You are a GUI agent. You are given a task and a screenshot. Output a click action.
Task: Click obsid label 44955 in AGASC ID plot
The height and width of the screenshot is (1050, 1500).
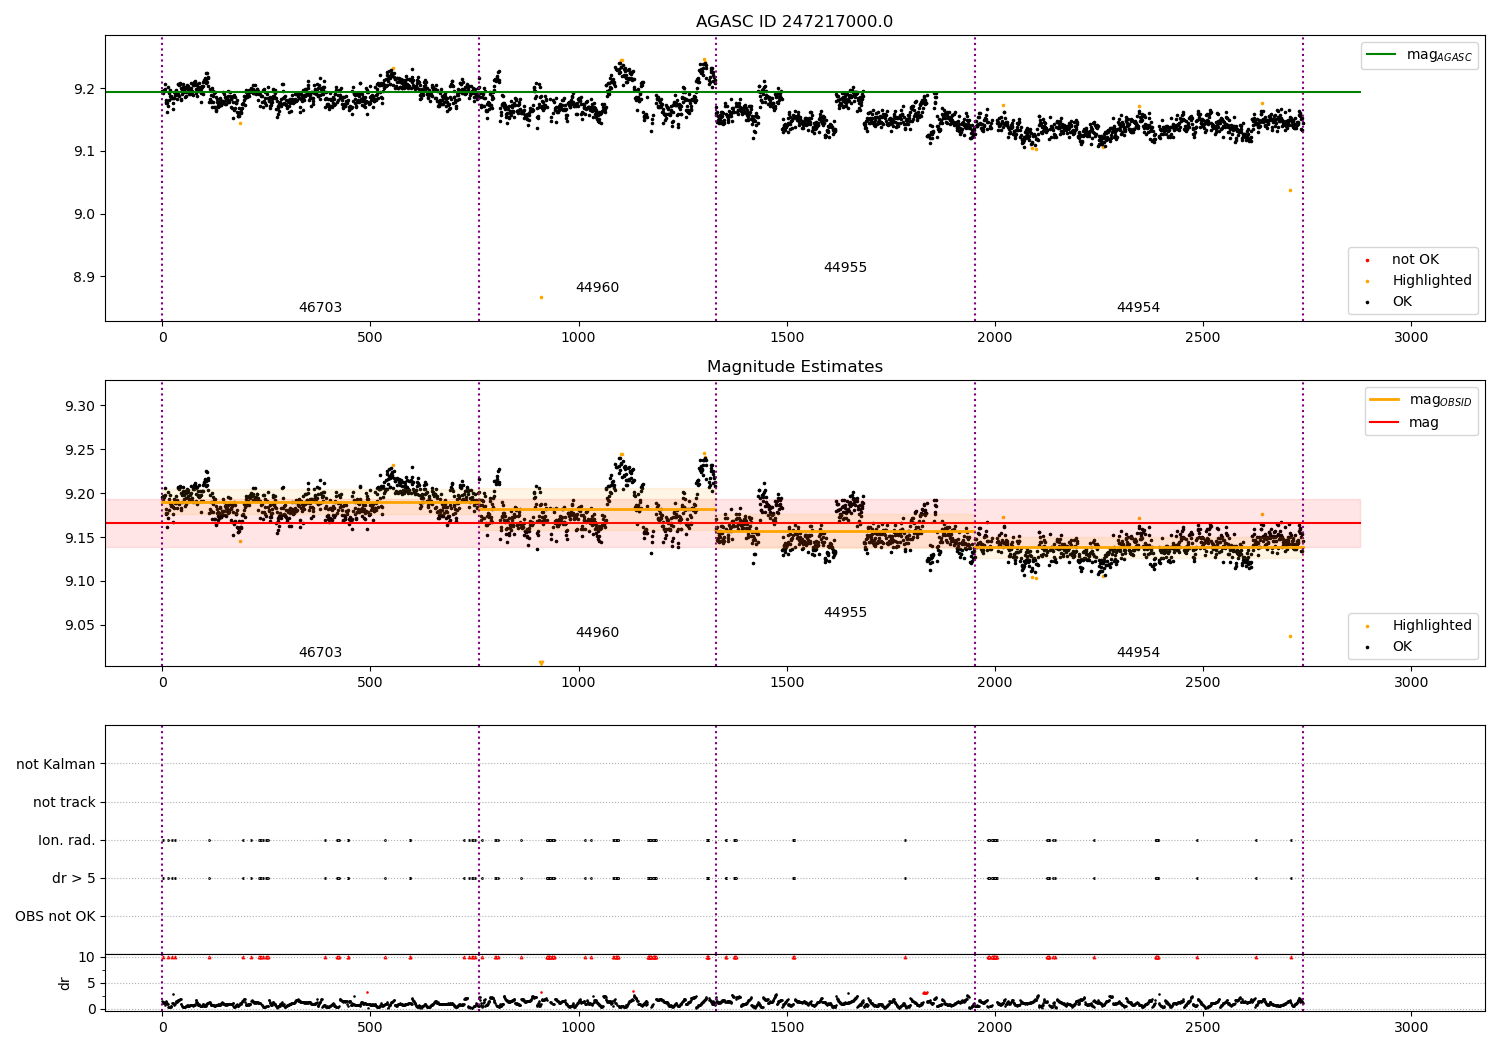pyautogui.click(x=845, y=268)
